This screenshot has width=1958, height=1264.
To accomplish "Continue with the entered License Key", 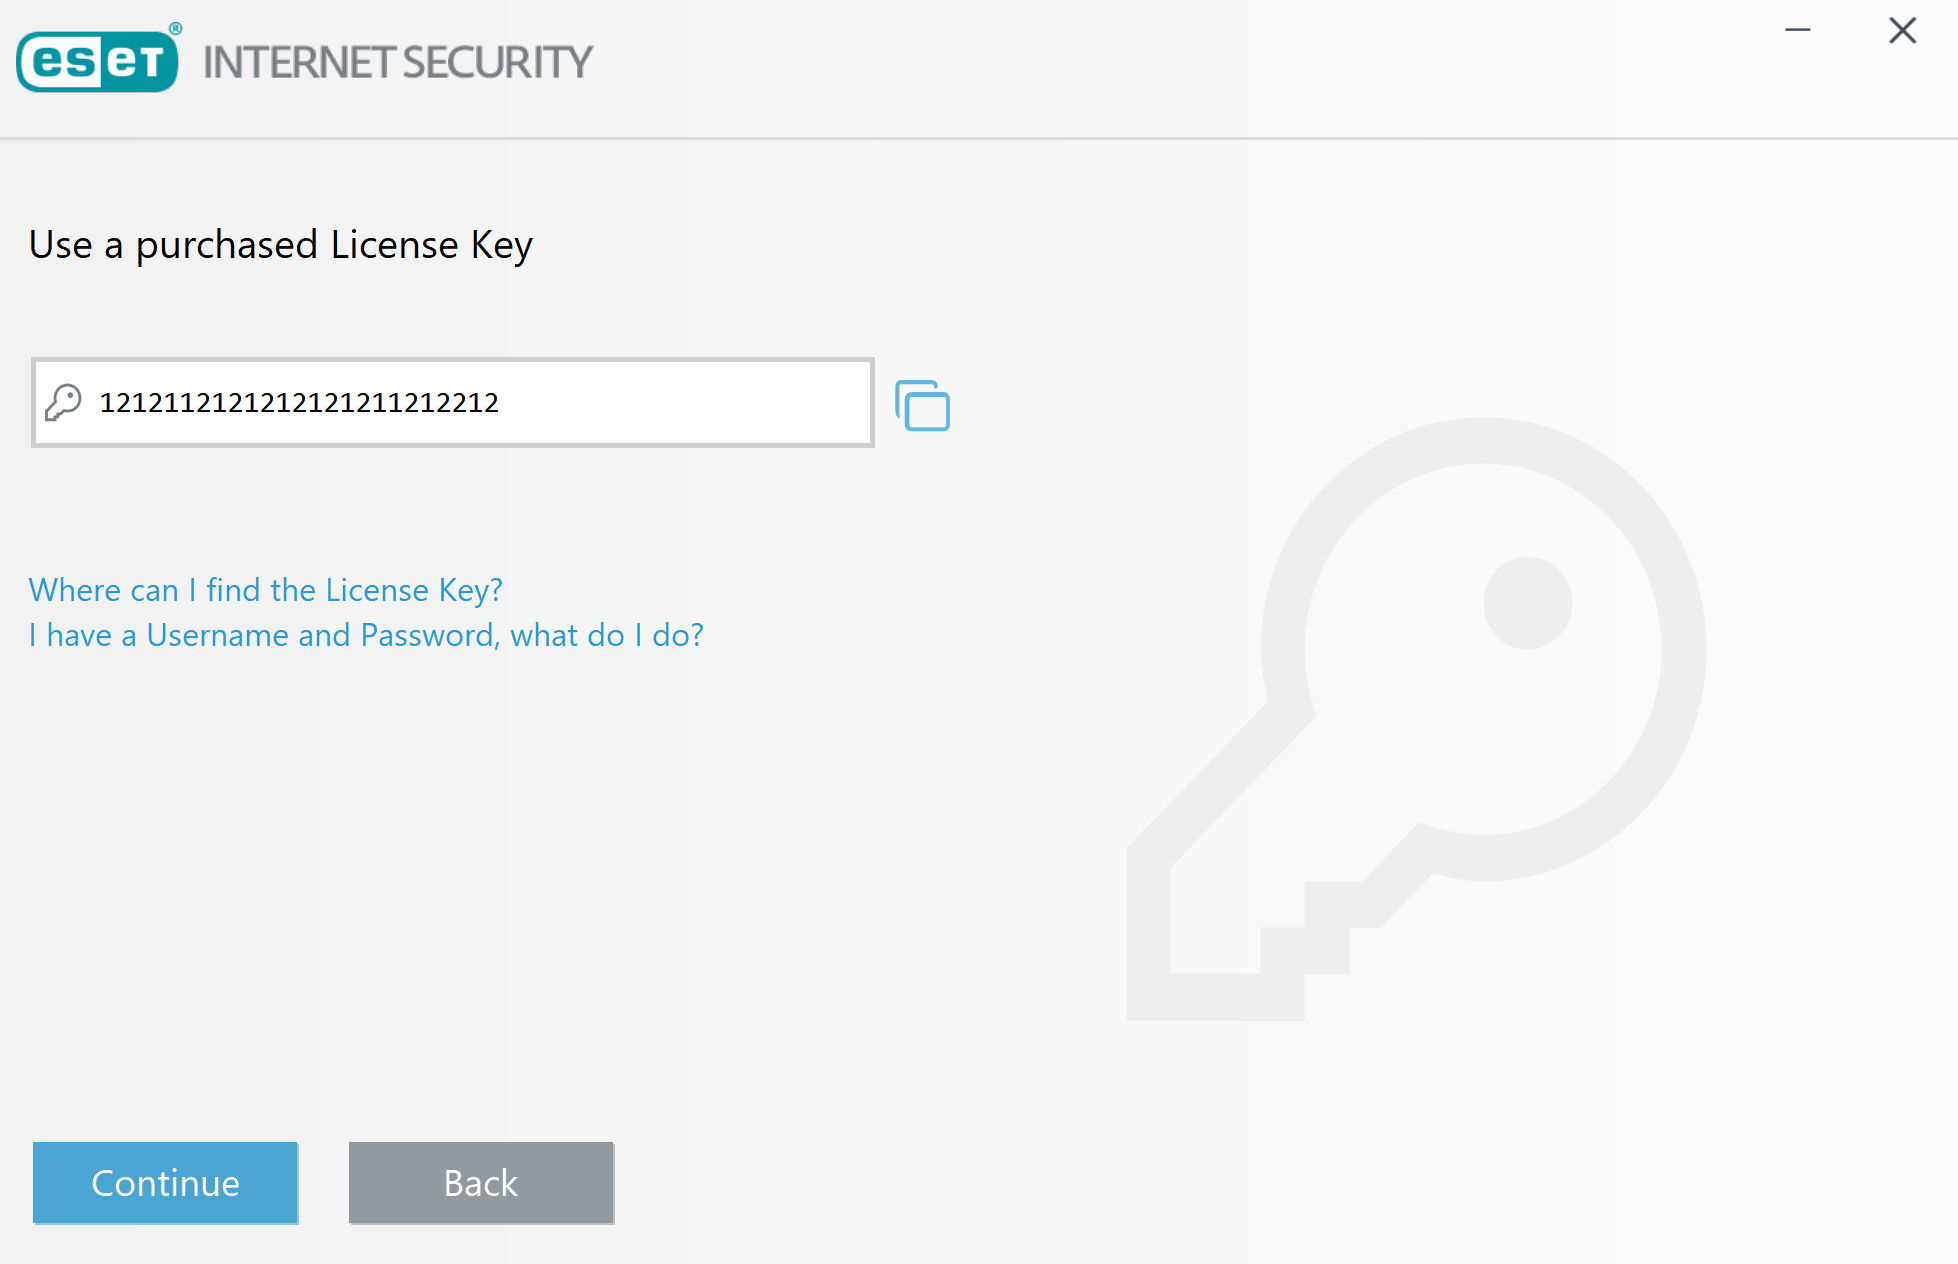I will pyautogui.click(x=165, y=1183).
